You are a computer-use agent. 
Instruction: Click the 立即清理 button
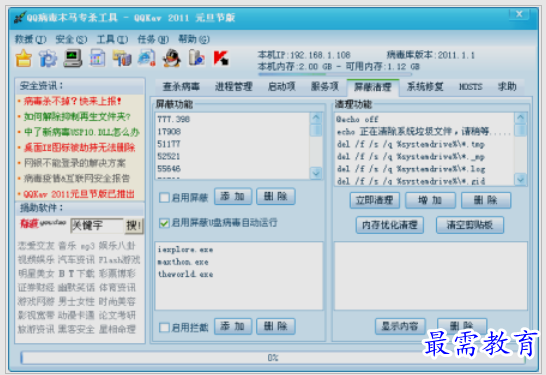click(x=374, y=200)
